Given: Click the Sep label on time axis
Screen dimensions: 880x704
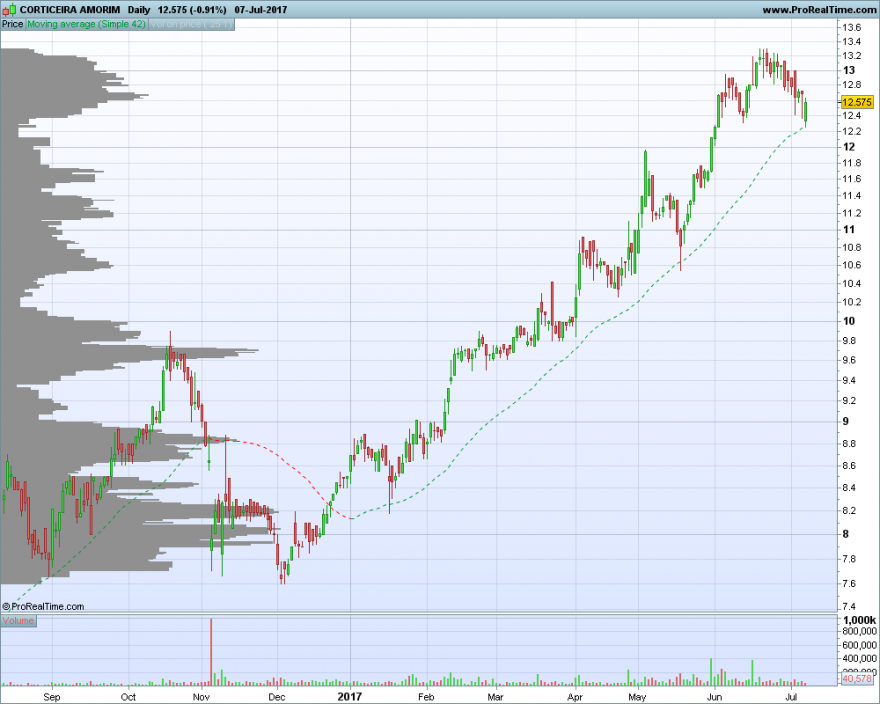Looking at the screenshot, I should click(52, 697).
